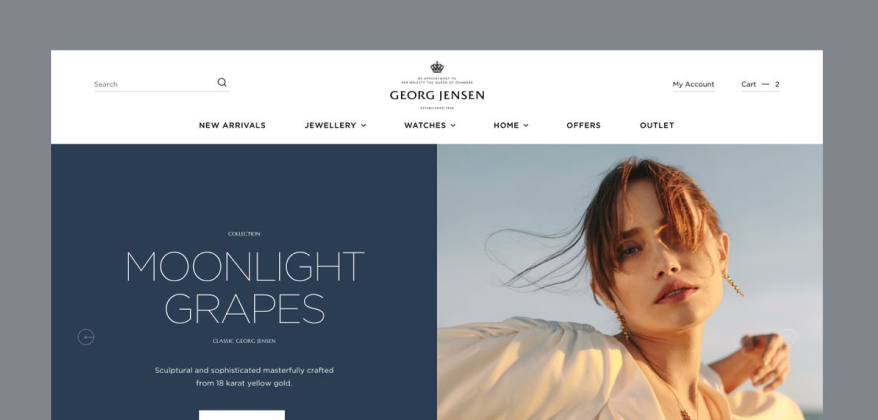
Task: Click the cart item count number
Action: click(777, 85)
